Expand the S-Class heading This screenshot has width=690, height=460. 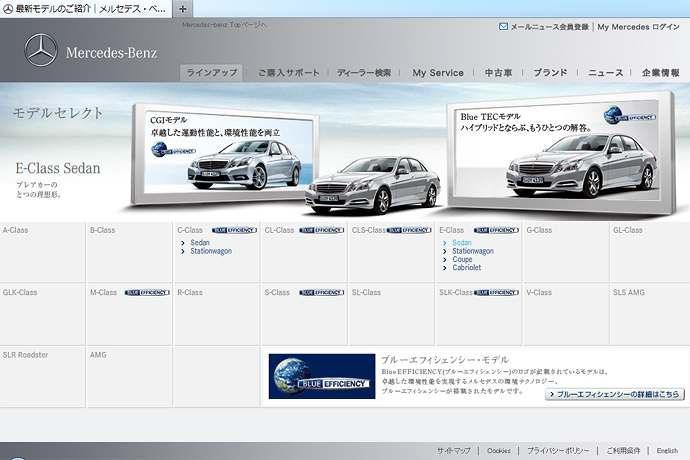277,293
